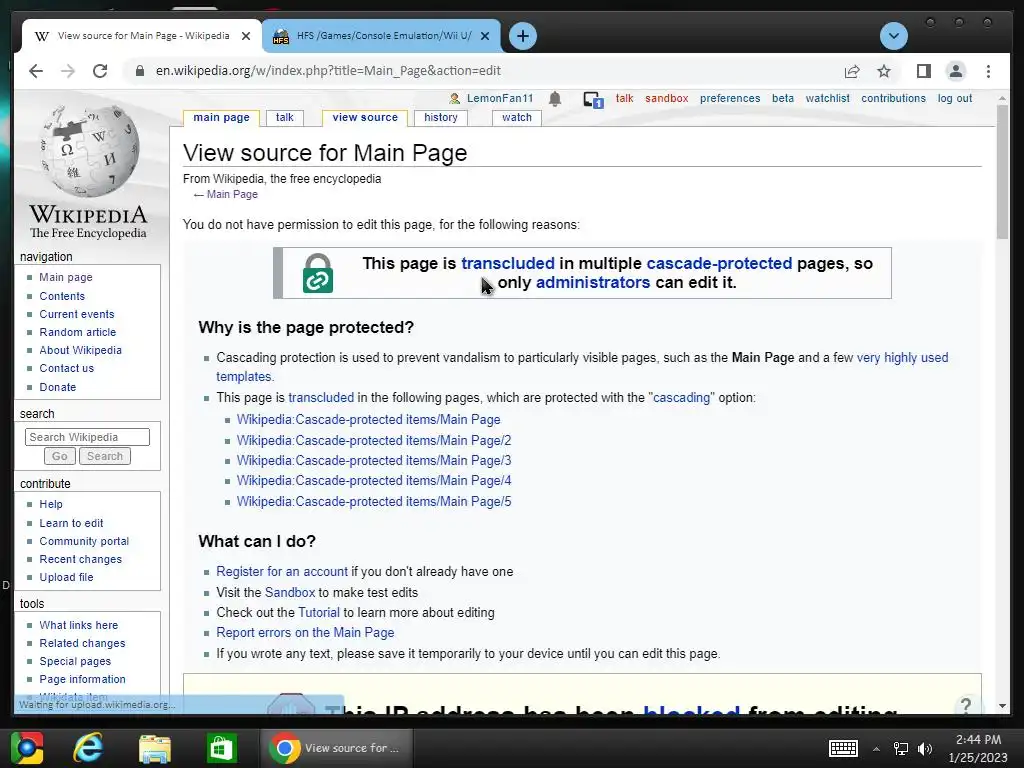Open the Chrome three-dot menu
This screenshot has width=1024, height=768.
pyautogui.click(x=988, y=71)
